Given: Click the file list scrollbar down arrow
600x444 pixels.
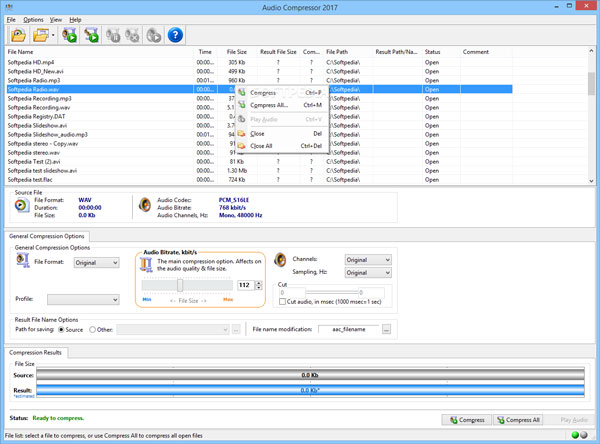Looking at the screenshot, I should point(591,181).
